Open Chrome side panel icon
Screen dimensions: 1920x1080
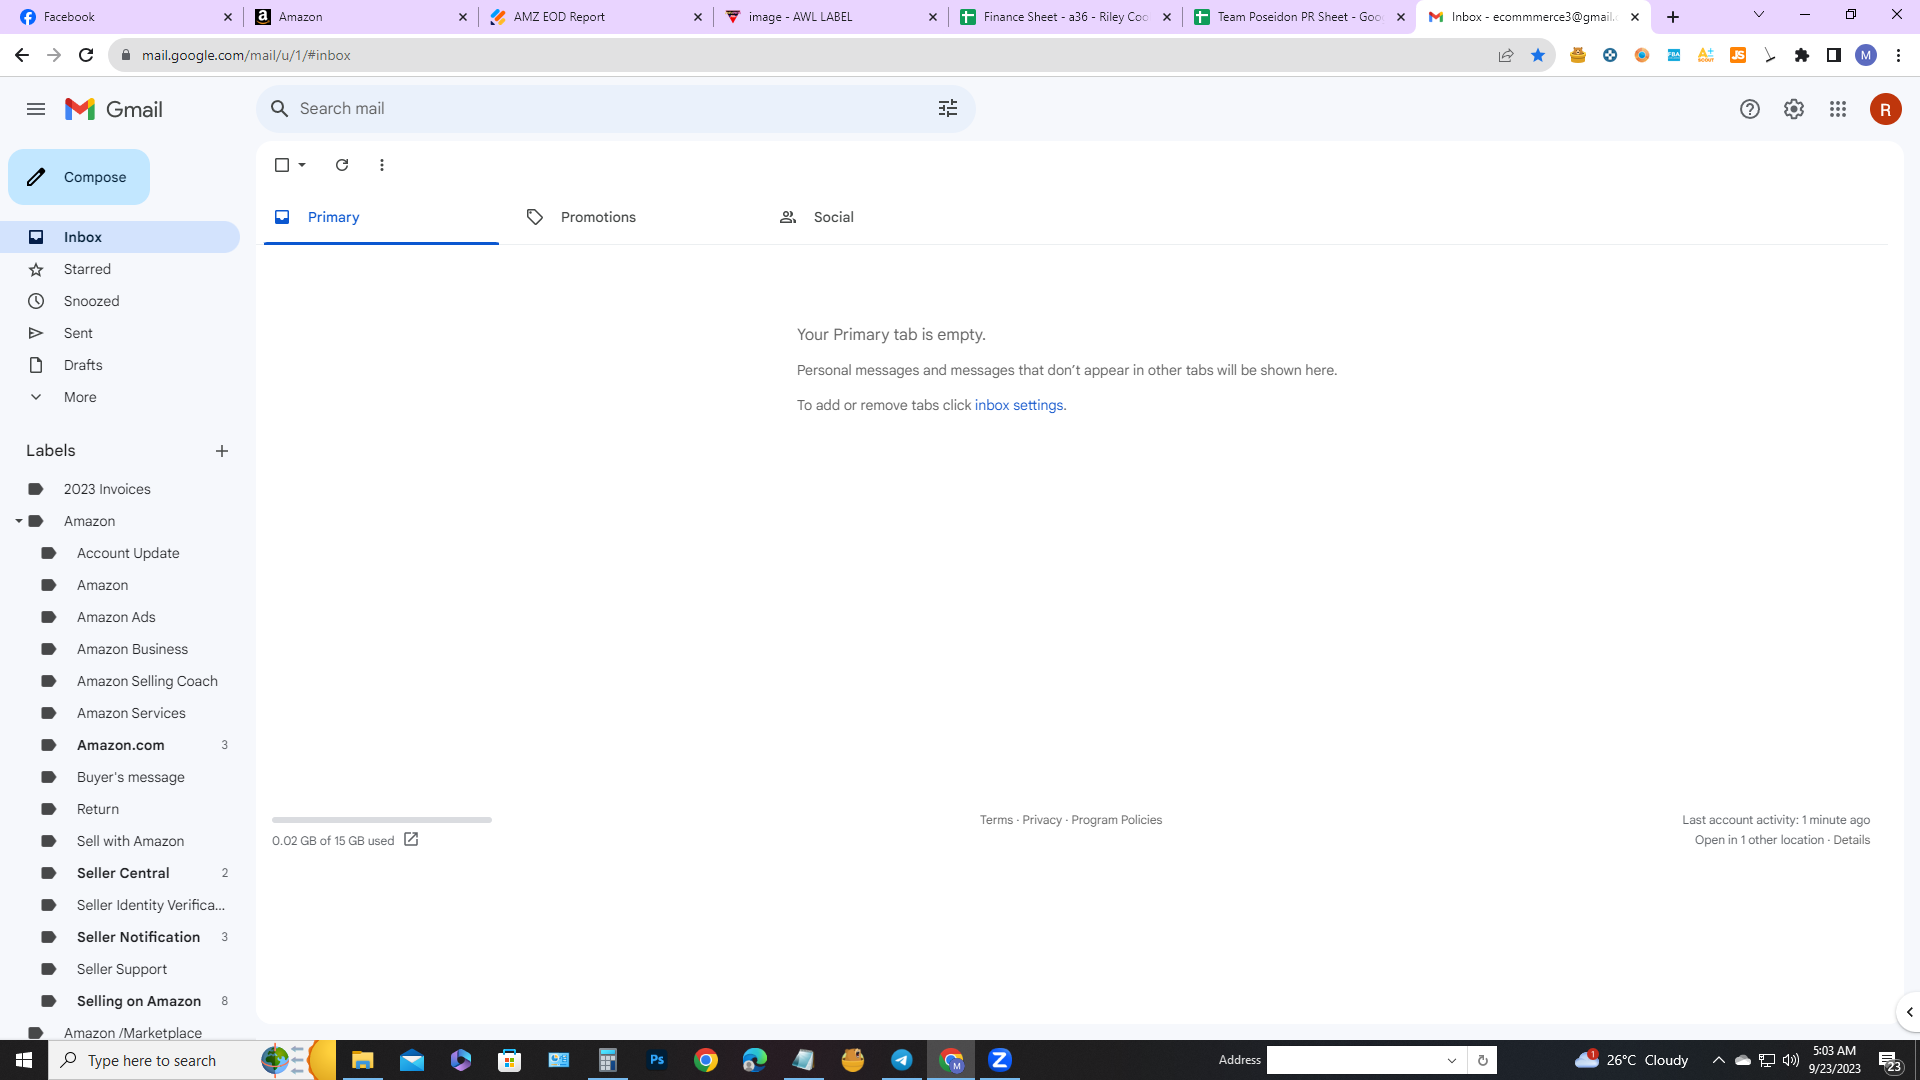pyautogui.click(x=1834, y=55)
